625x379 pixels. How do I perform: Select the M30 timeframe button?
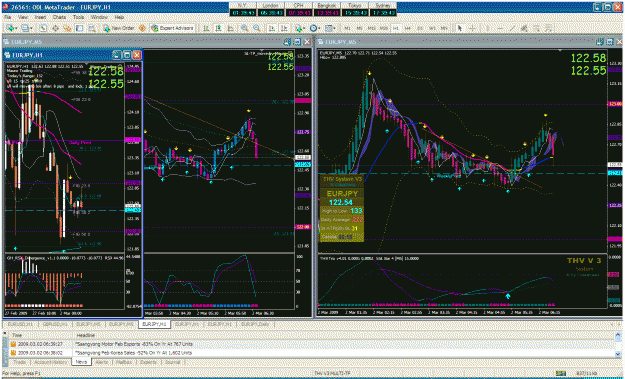[383, 28]
